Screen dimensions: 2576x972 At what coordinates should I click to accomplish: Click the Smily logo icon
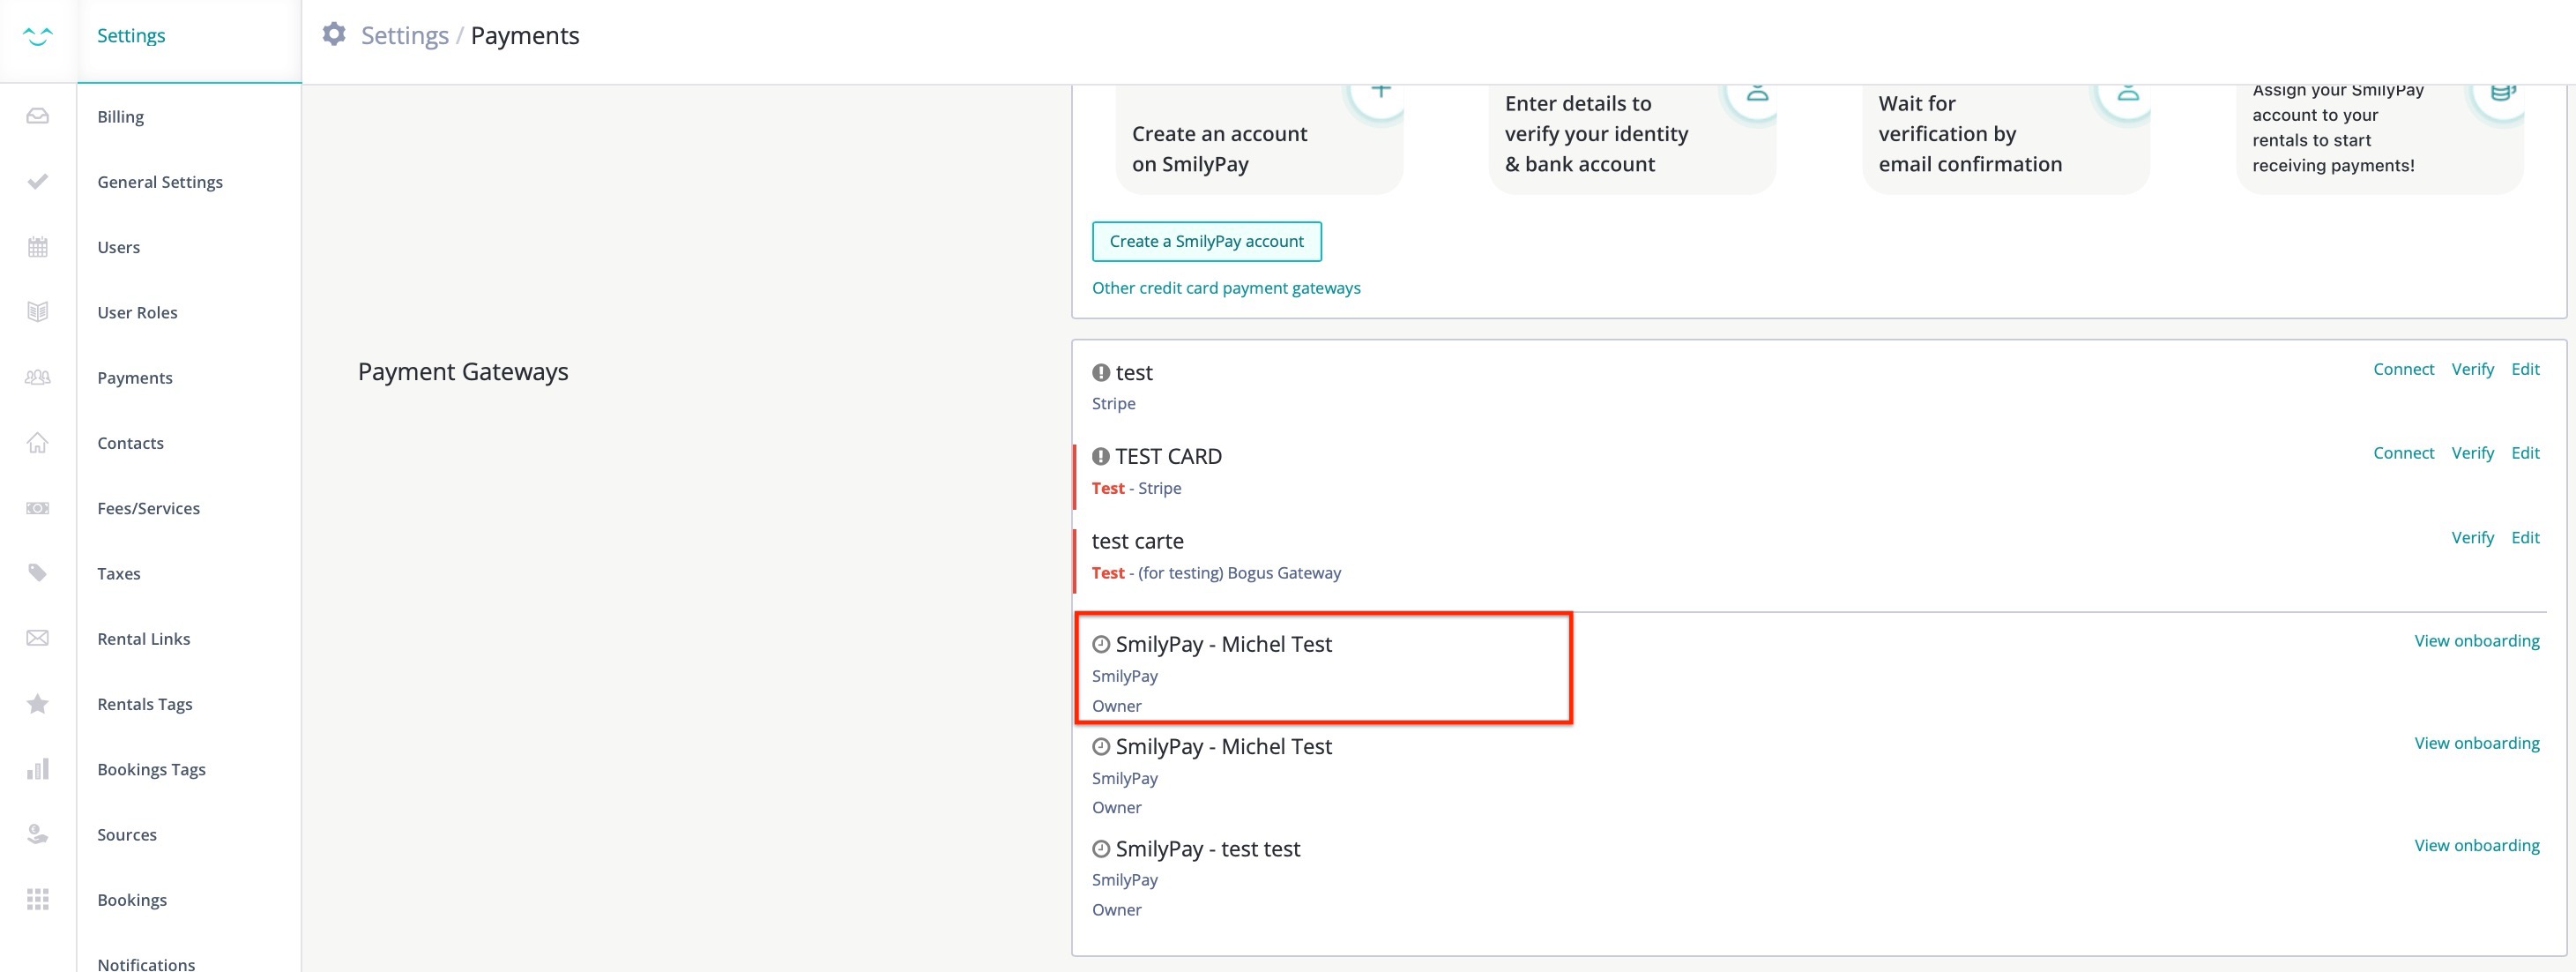click(38, 36)
